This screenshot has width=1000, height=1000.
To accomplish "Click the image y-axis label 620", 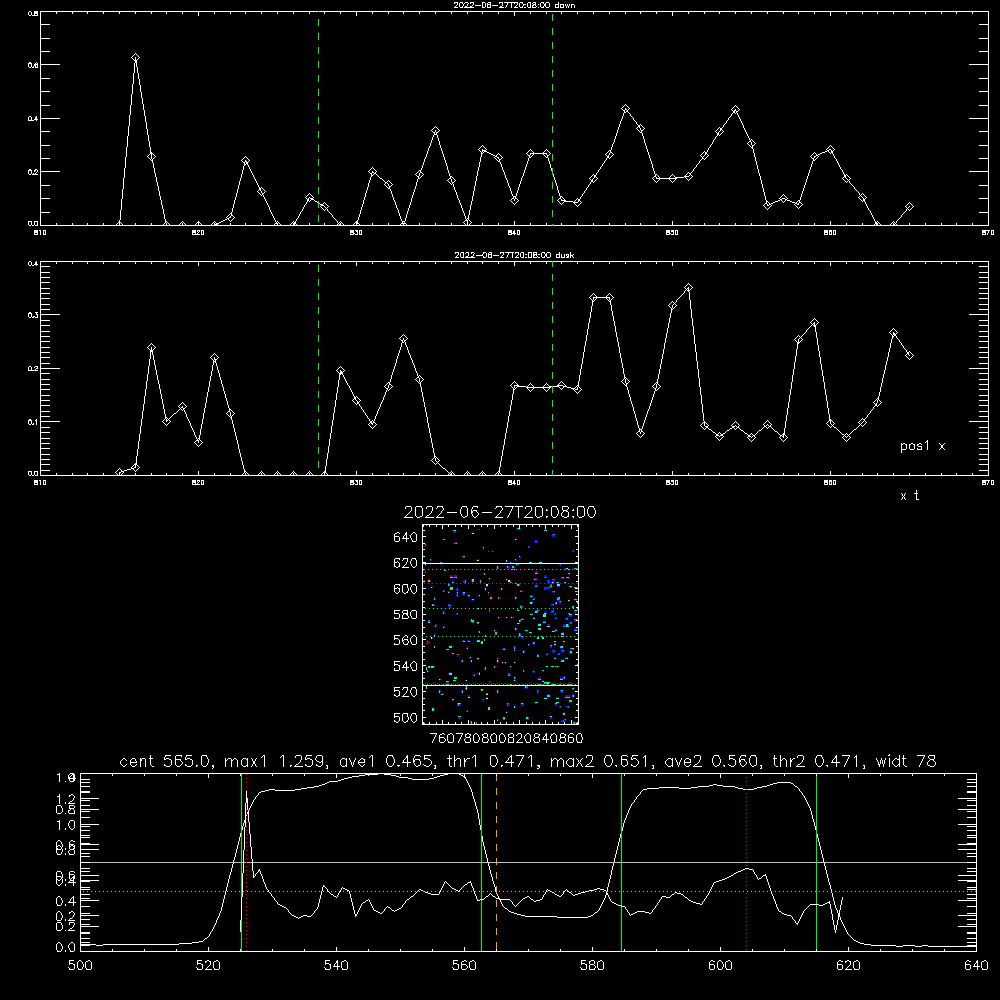I will tap(406, 563).
